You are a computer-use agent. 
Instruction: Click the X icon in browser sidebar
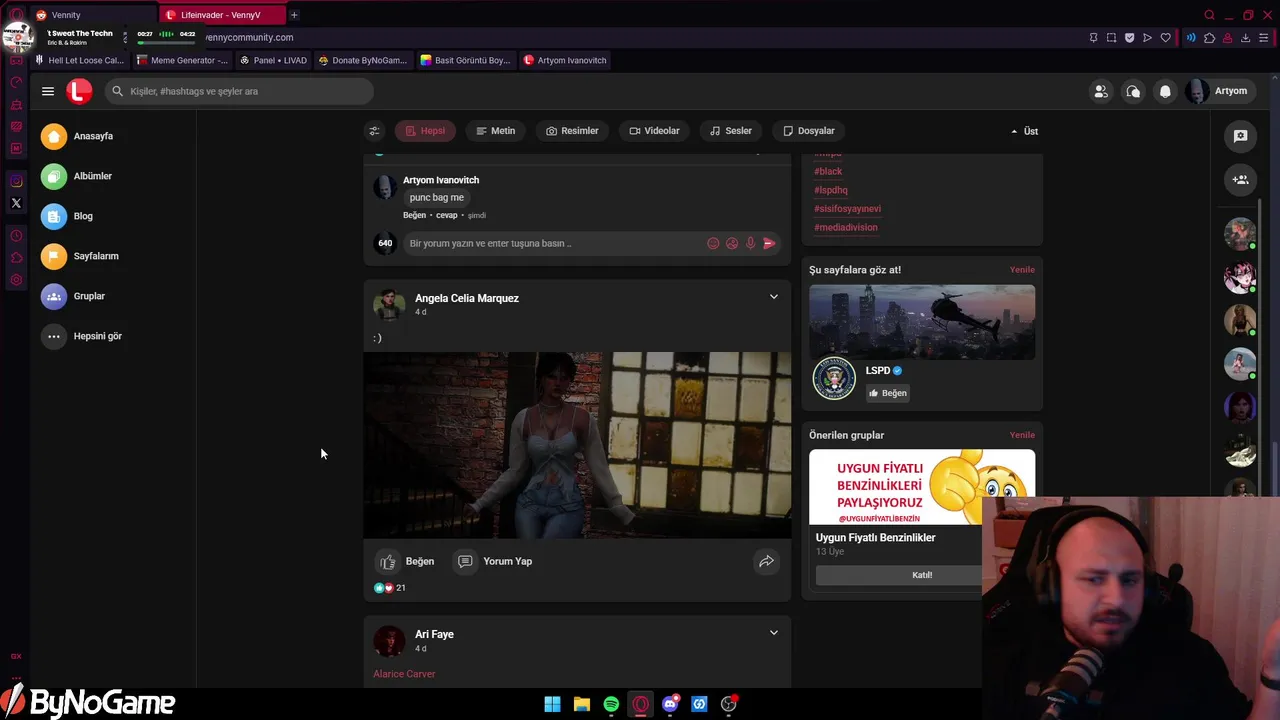[x=16, y=203]
